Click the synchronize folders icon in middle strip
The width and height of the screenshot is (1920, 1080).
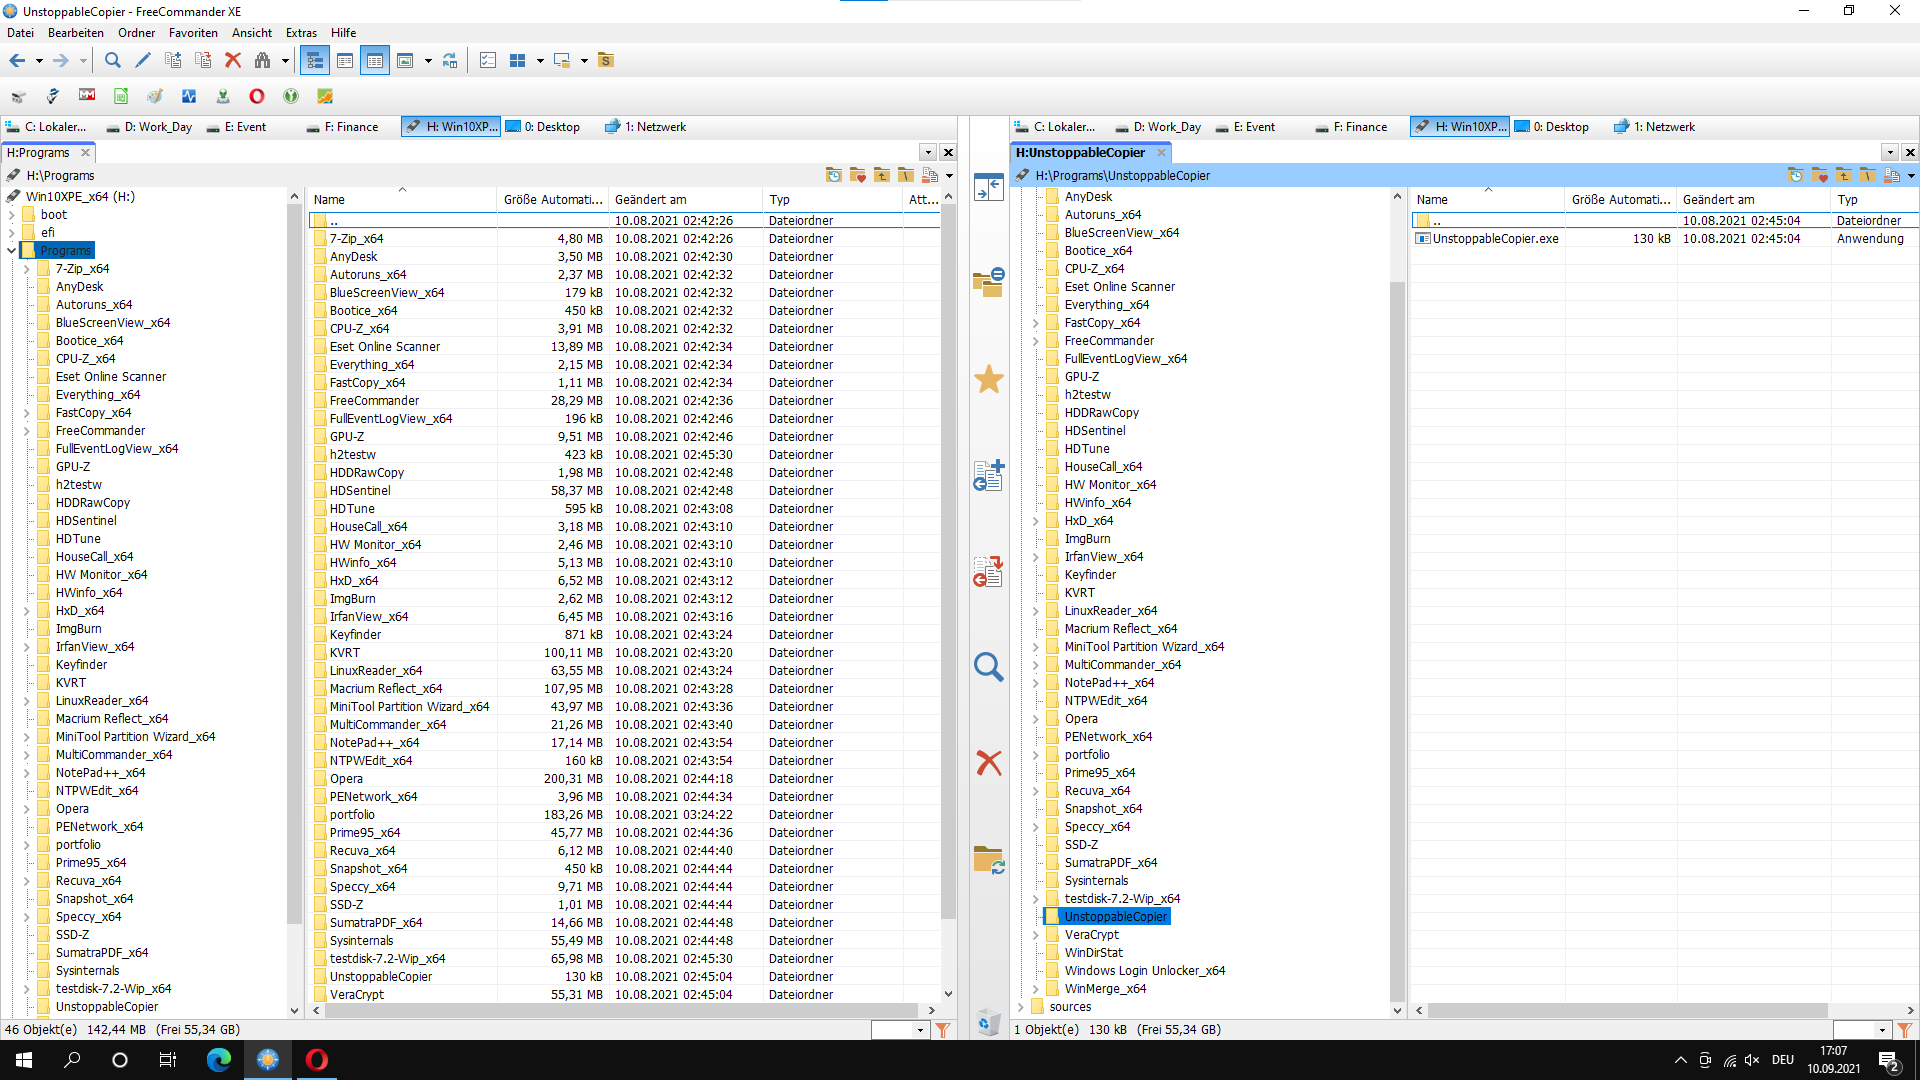click(988, 860)
